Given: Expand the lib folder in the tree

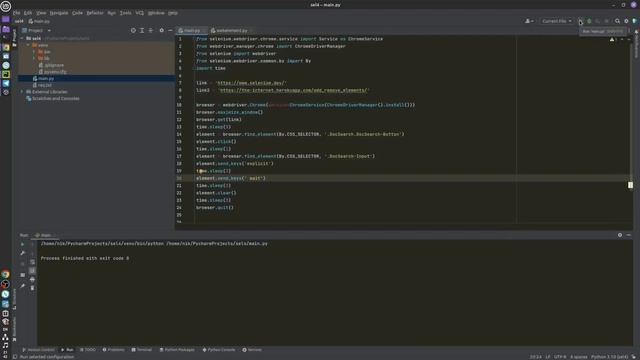Looking at the screenshot, I should 34,58.
